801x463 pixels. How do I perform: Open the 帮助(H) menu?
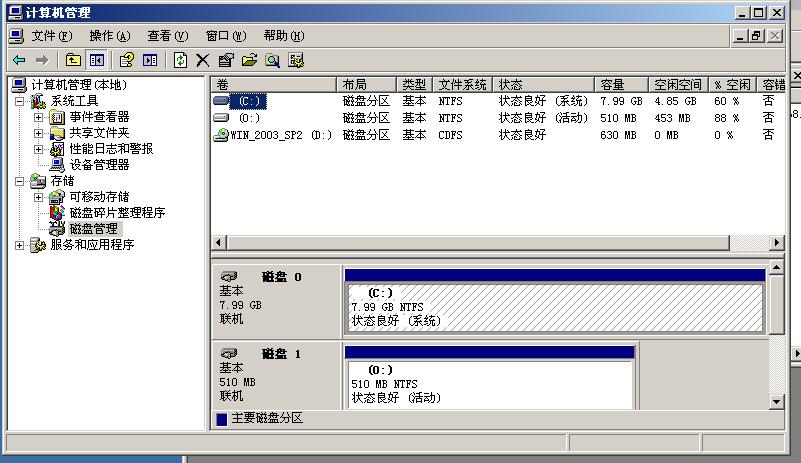coord(284,36)
